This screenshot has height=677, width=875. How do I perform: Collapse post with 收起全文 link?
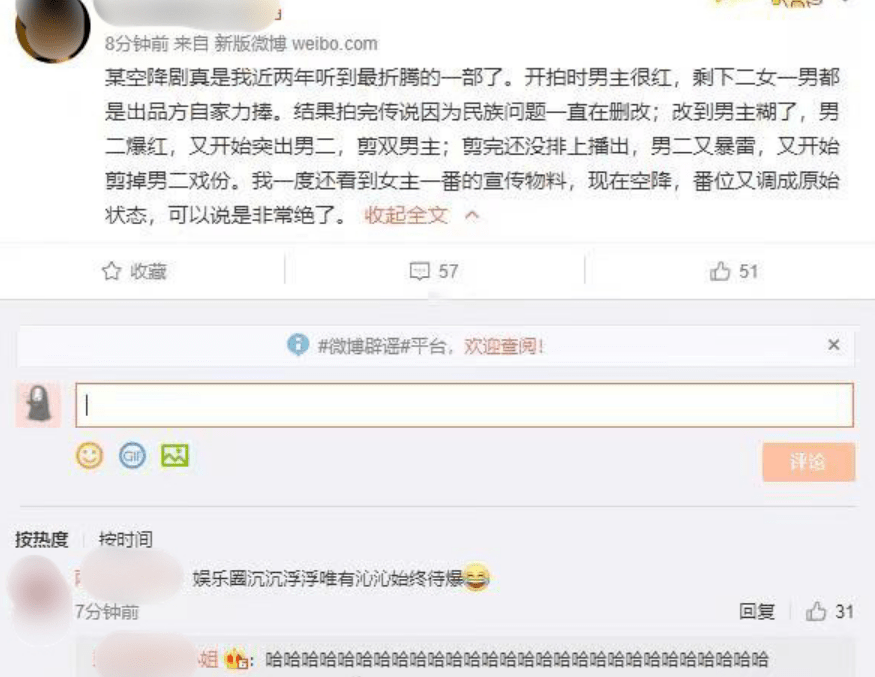[x=406, y=215]
